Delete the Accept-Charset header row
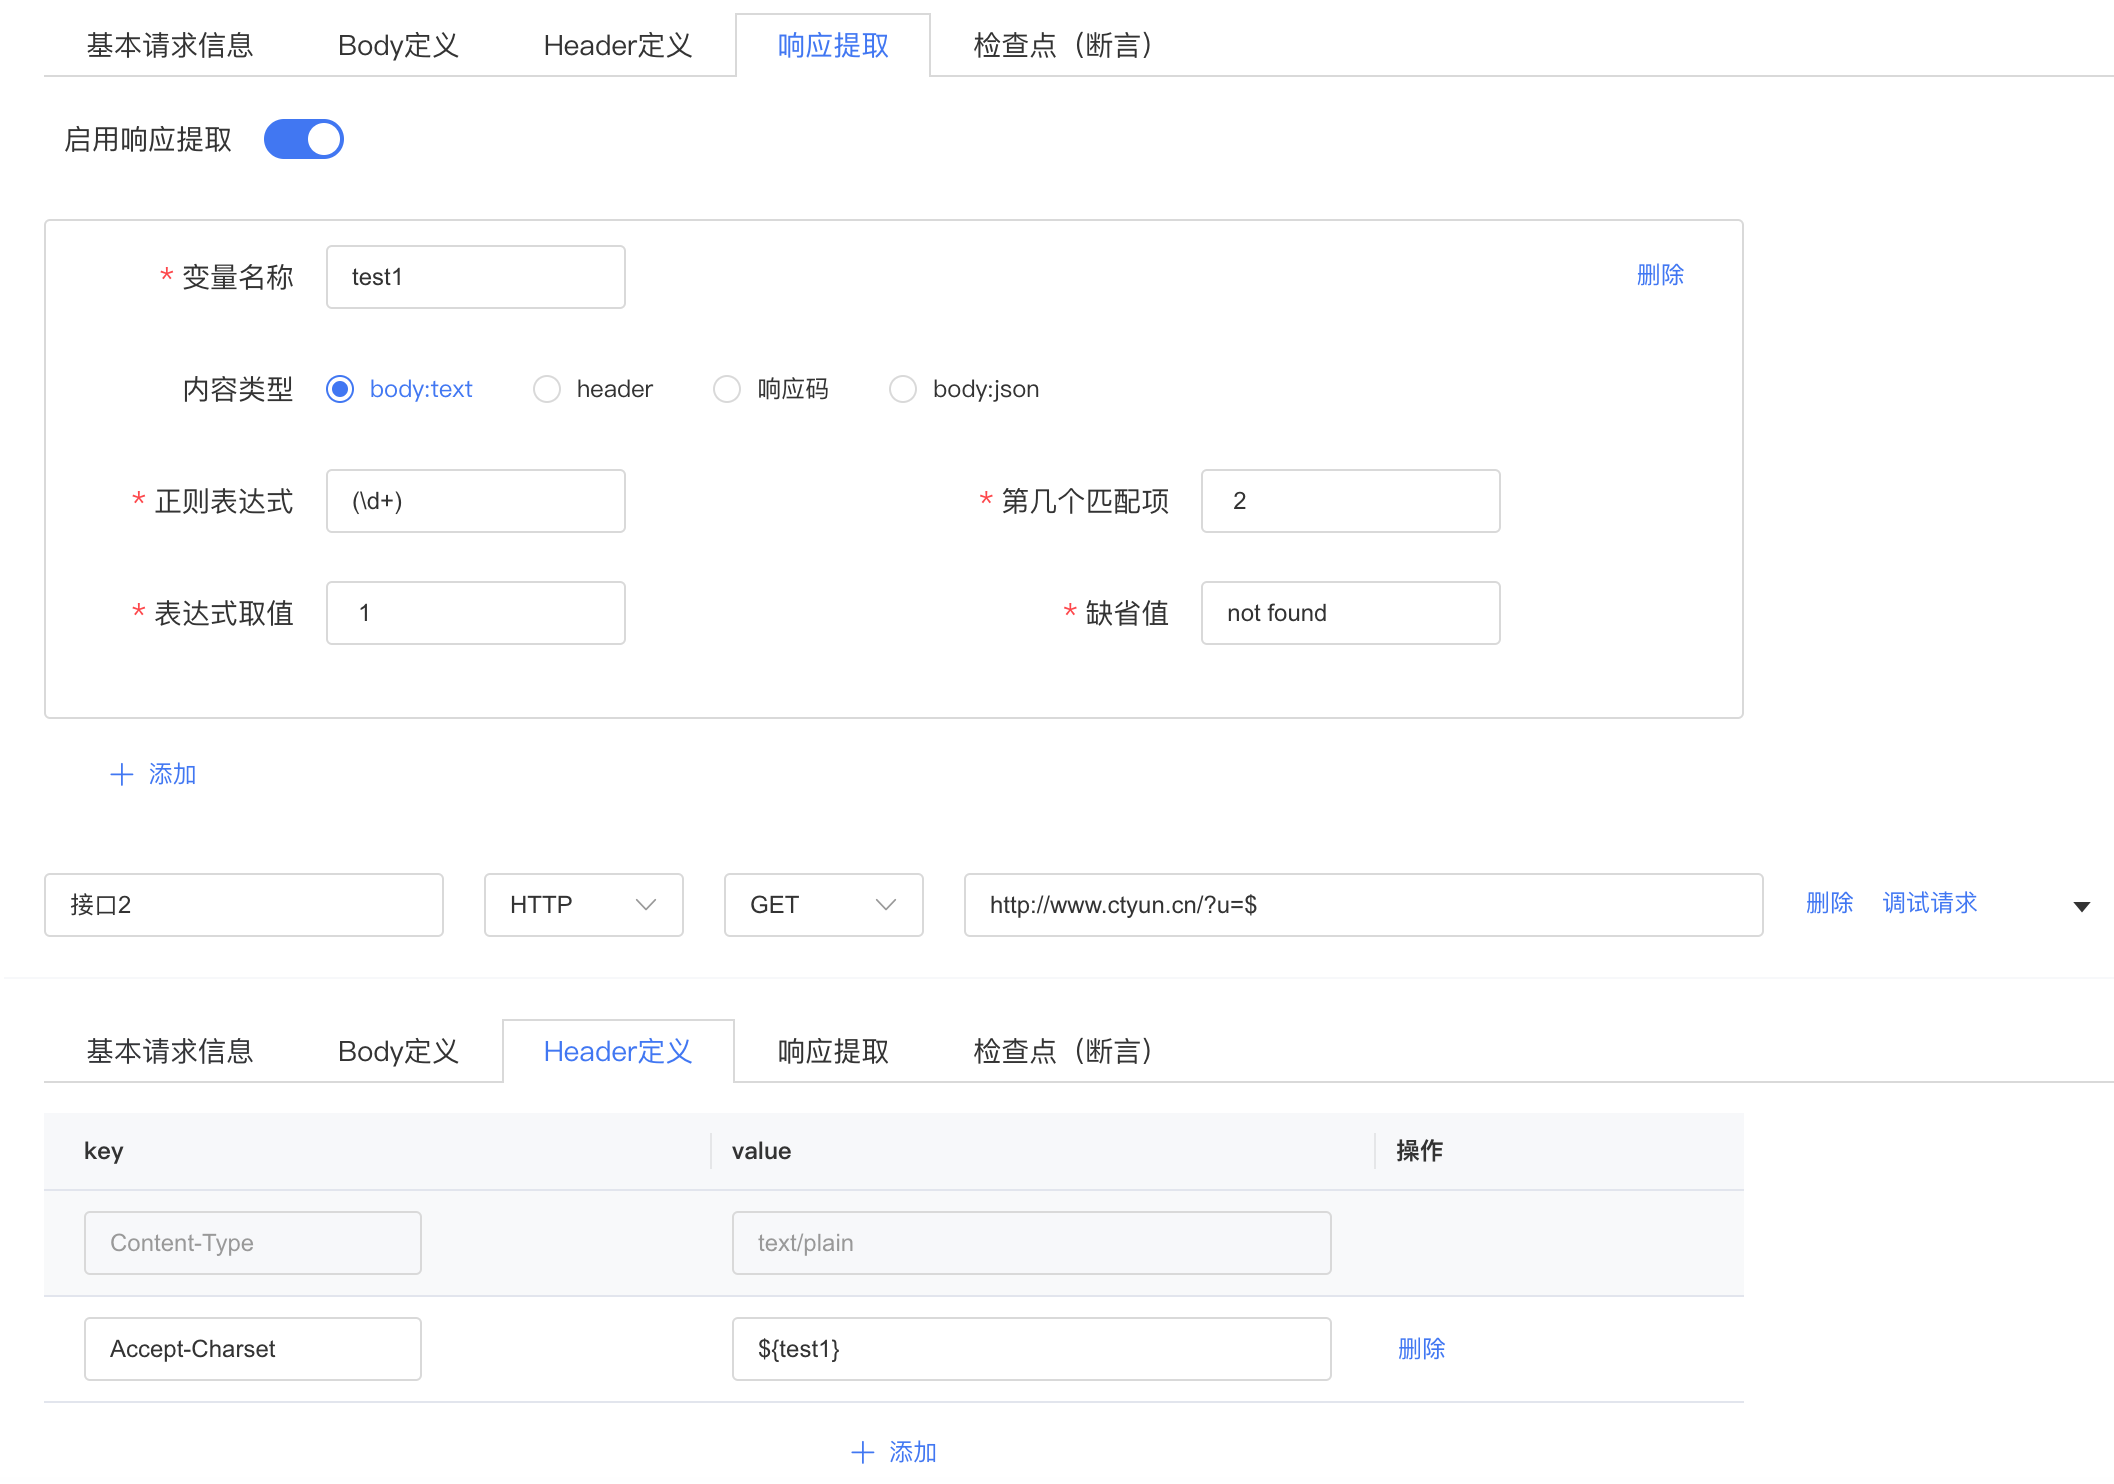 point(1421,1349)
